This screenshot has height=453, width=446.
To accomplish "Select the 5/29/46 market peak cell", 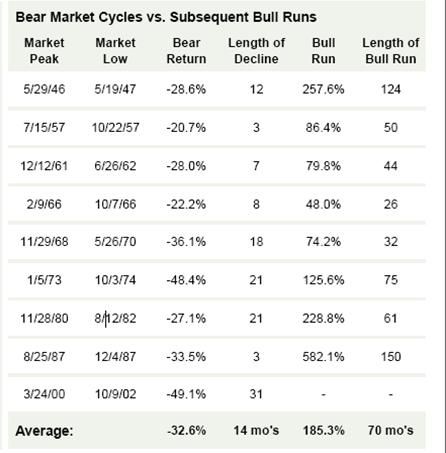I will coord(44,89).
